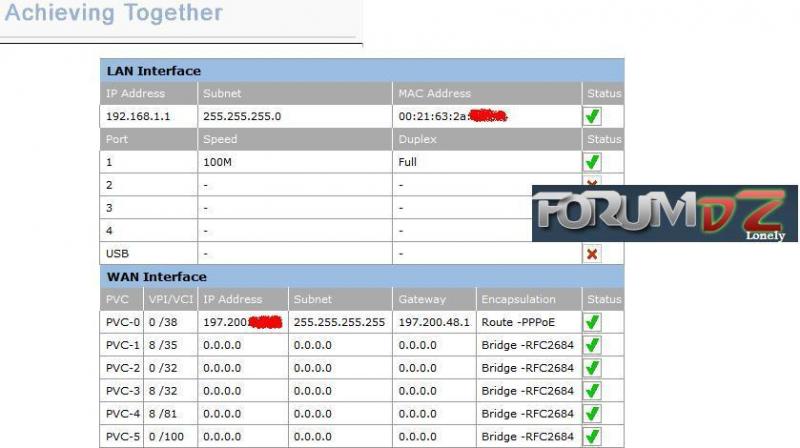This screenshot has height=448, width=800.
Task: Click the green status check for PVC-3
Action: pyautogui.click(x=592, y=391)
